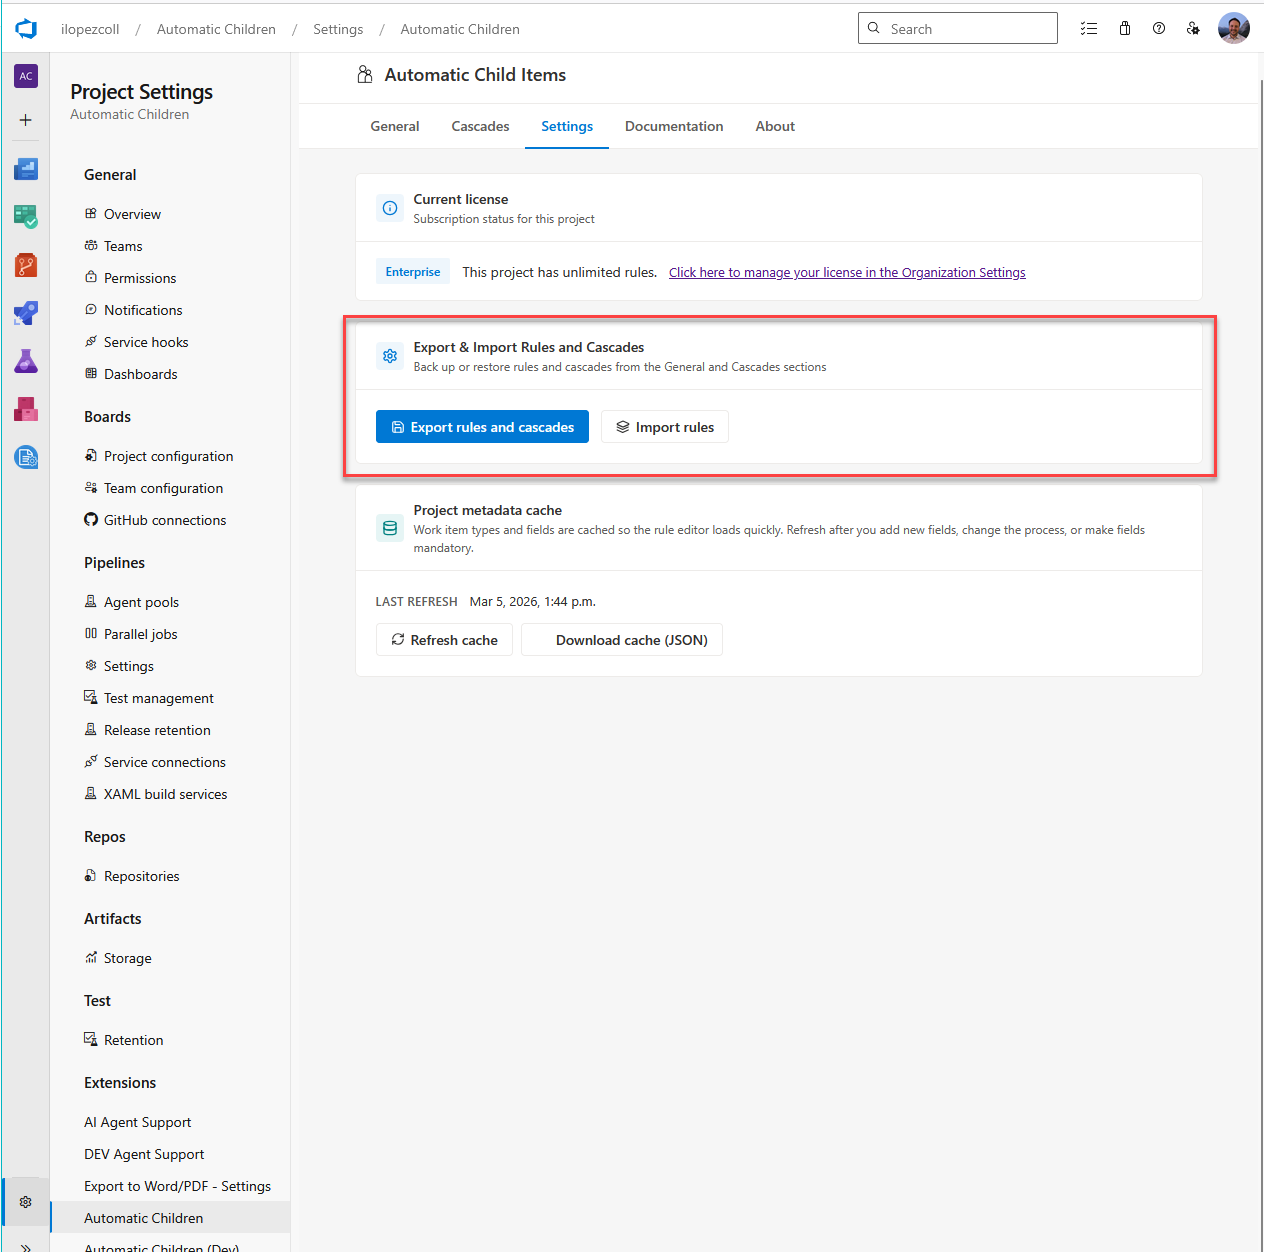Create a new project with the plus icon

(x=25, y=120)
